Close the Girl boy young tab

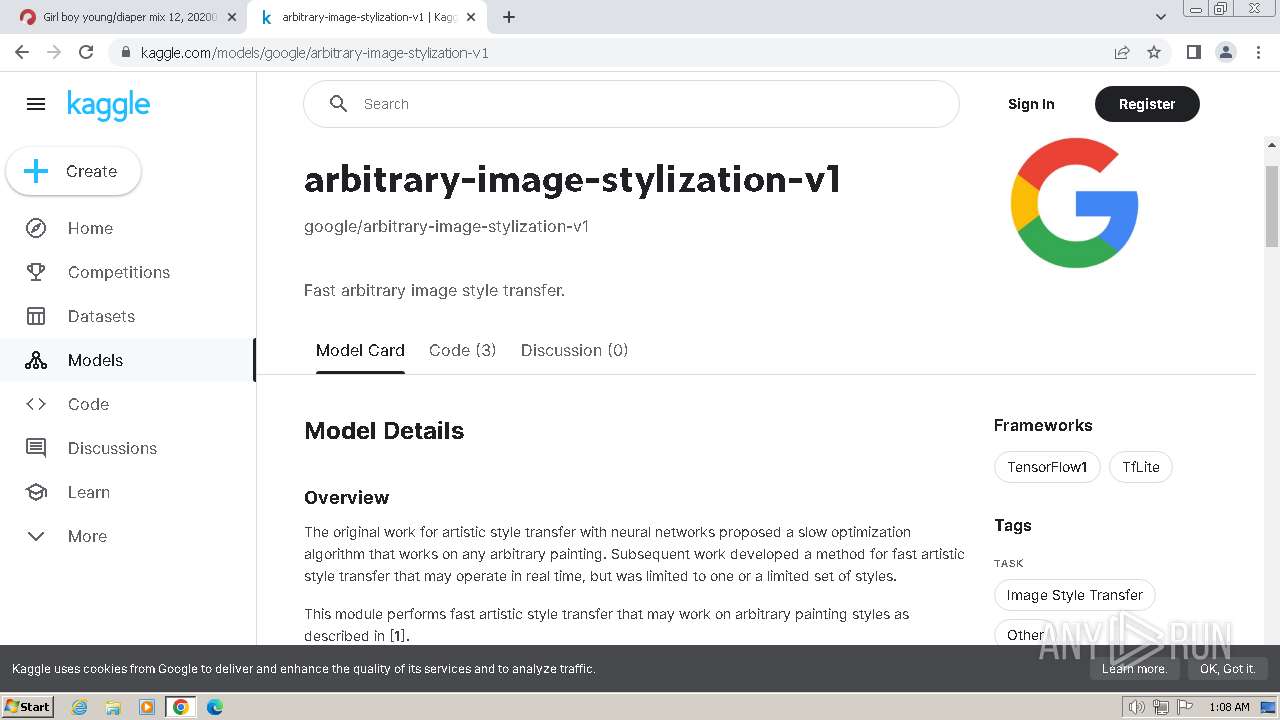tap(232, 17)
